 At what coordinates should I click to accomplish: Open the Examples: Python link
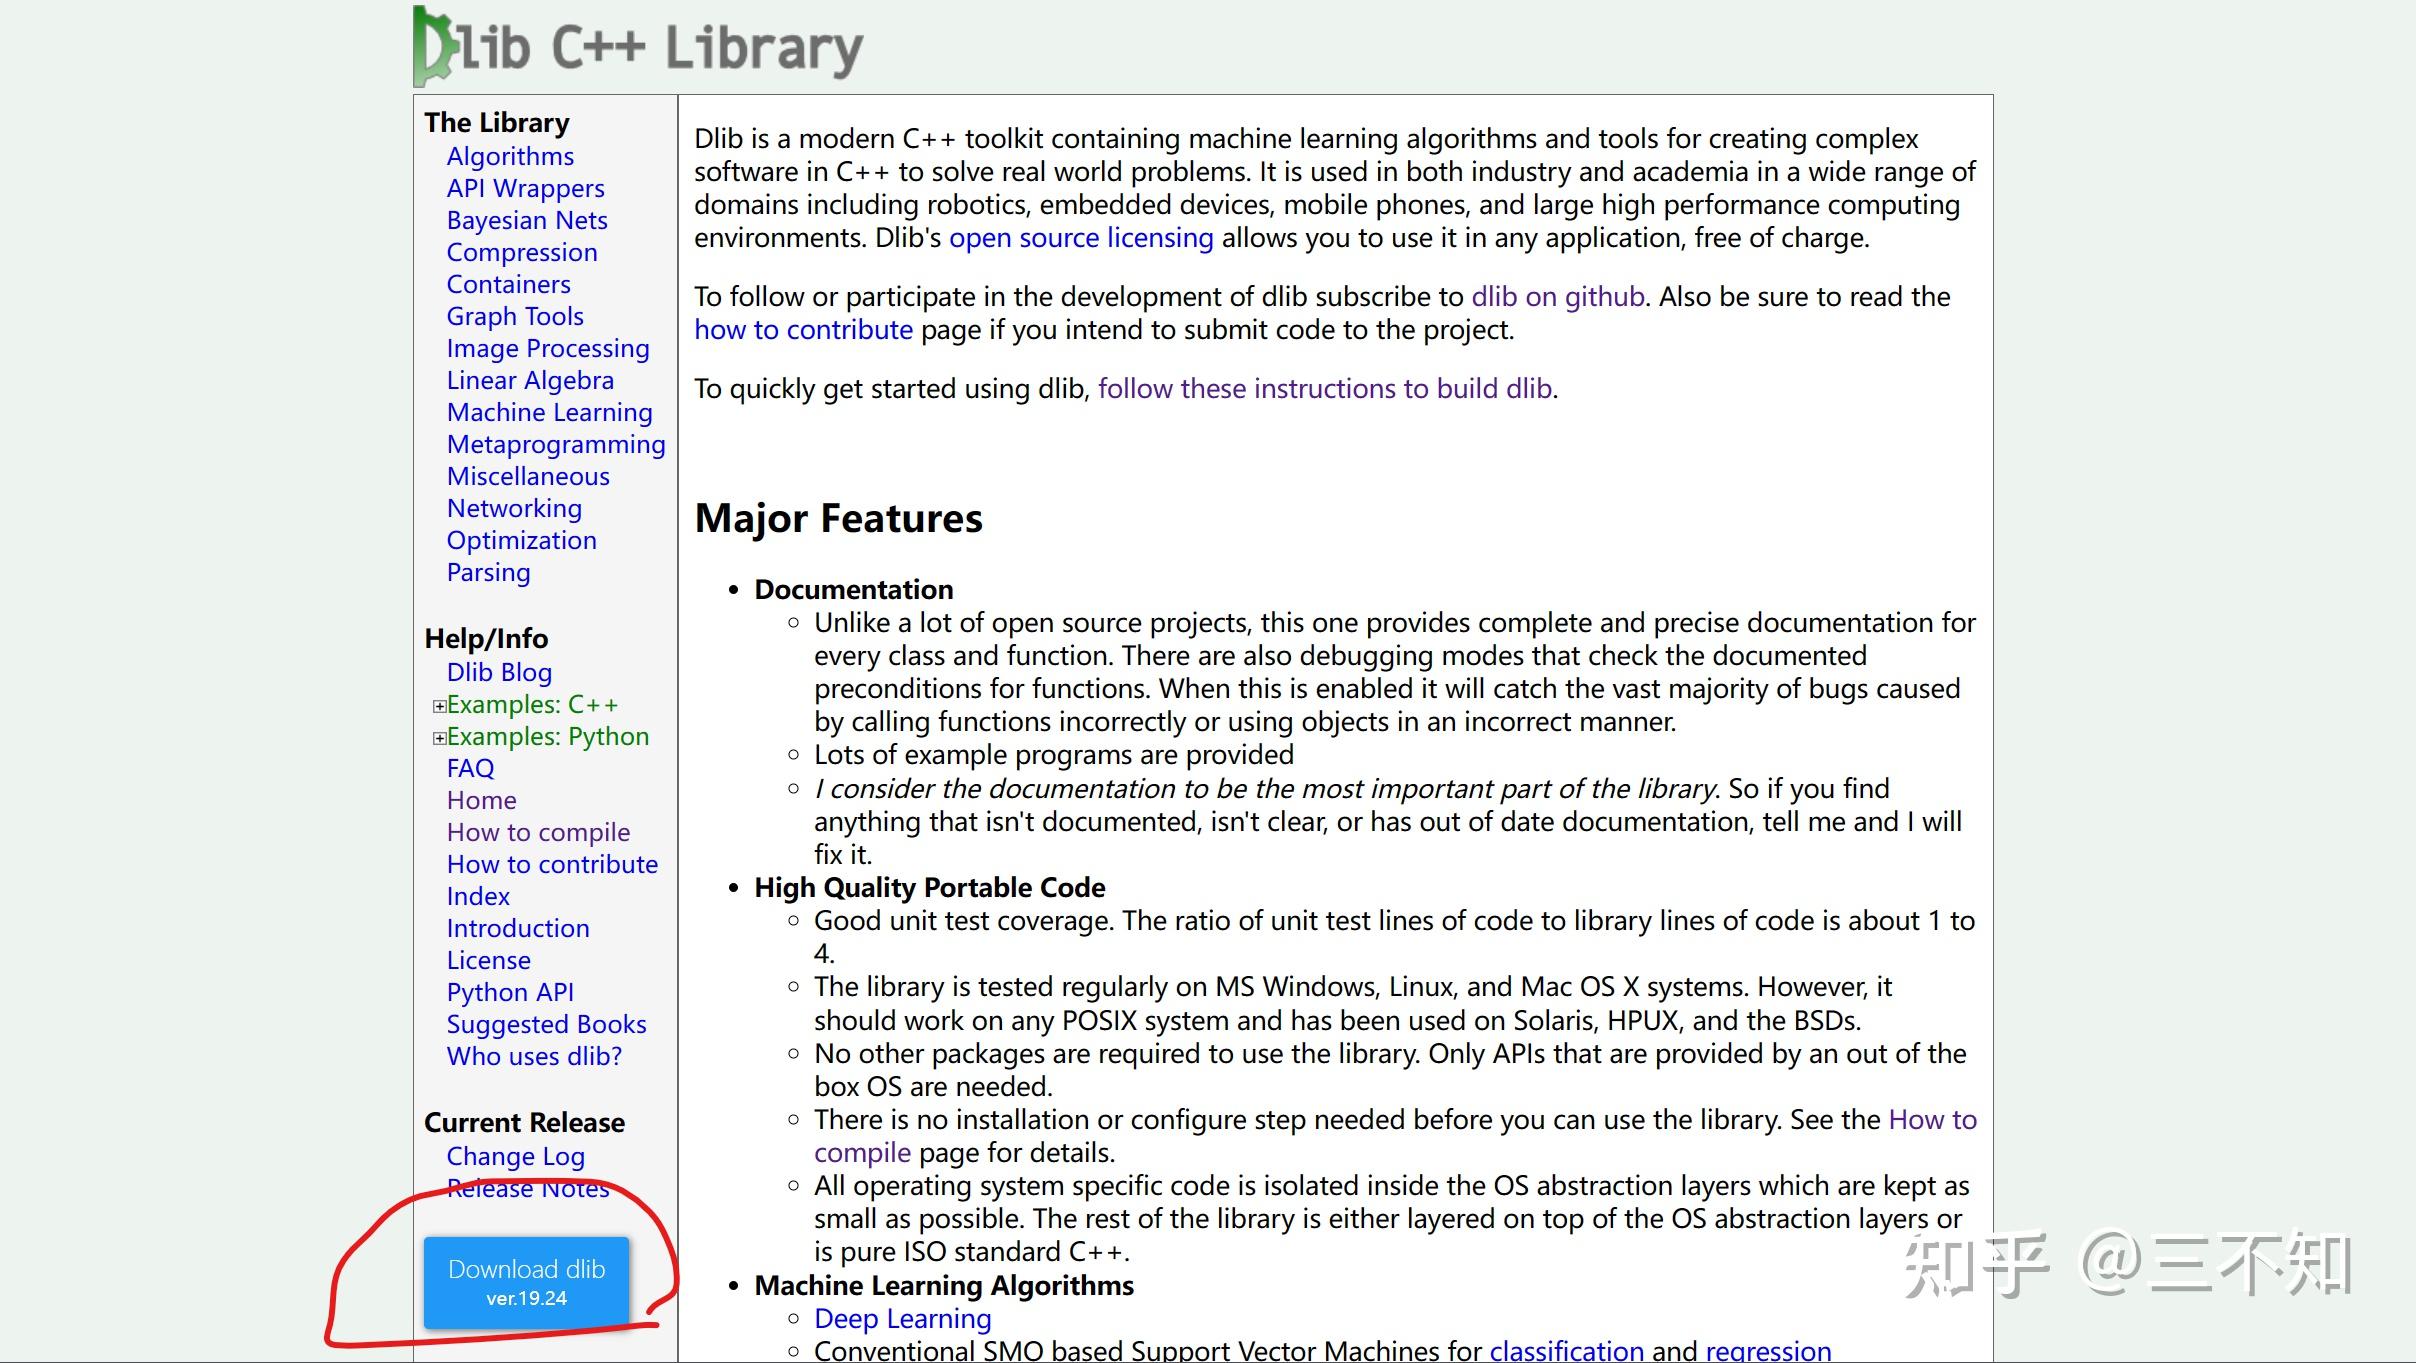[x=548, y=736]
